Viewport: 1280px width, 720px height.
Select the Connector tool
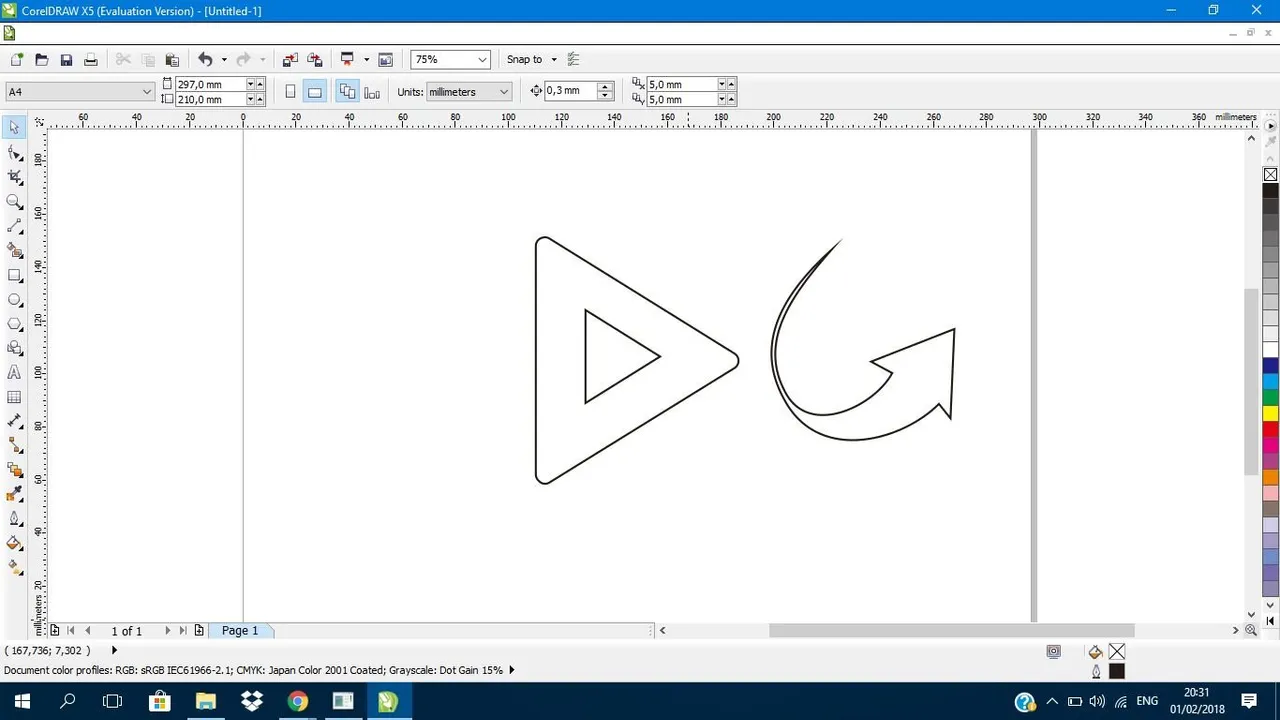point(14,445)
